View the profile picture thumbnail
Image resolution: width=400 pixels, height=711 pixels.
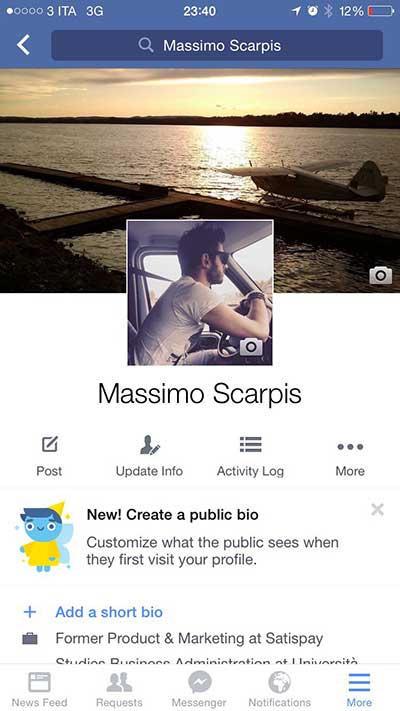pos(200,292)
